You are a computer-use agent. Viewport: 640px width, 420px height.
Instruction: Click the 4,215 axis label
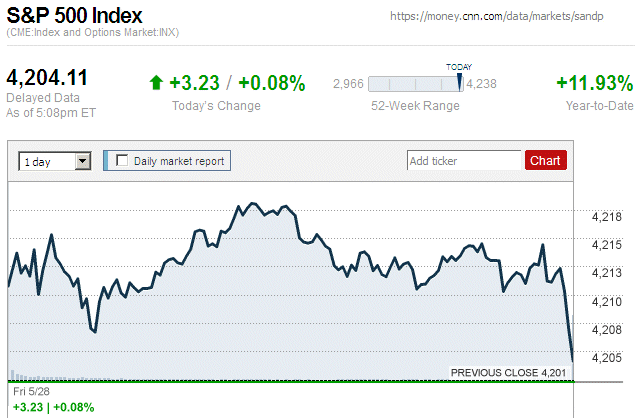click(607, 245)
